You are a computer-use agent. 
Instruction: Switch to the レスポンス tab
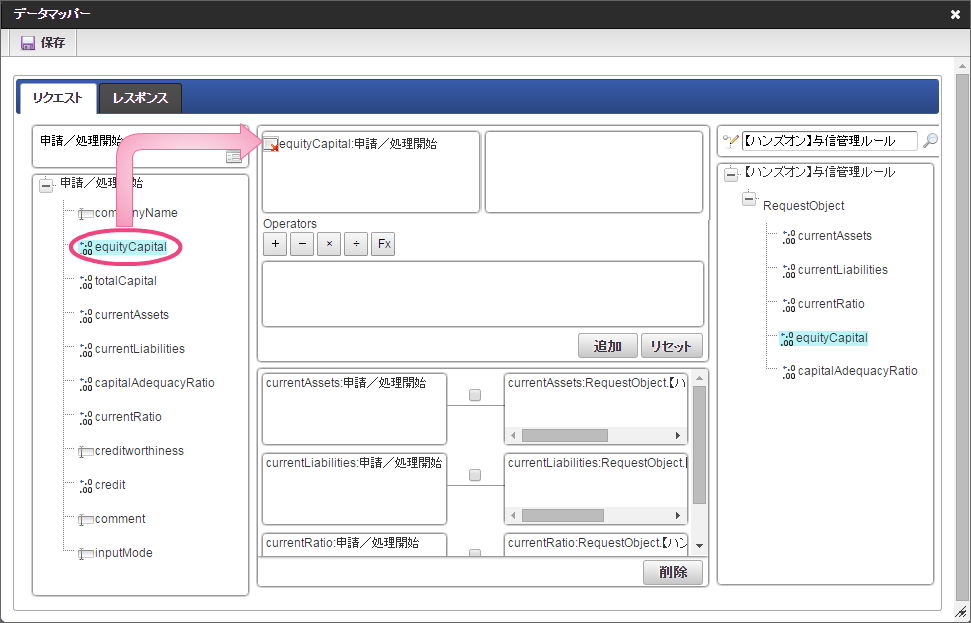pos(141,98)
